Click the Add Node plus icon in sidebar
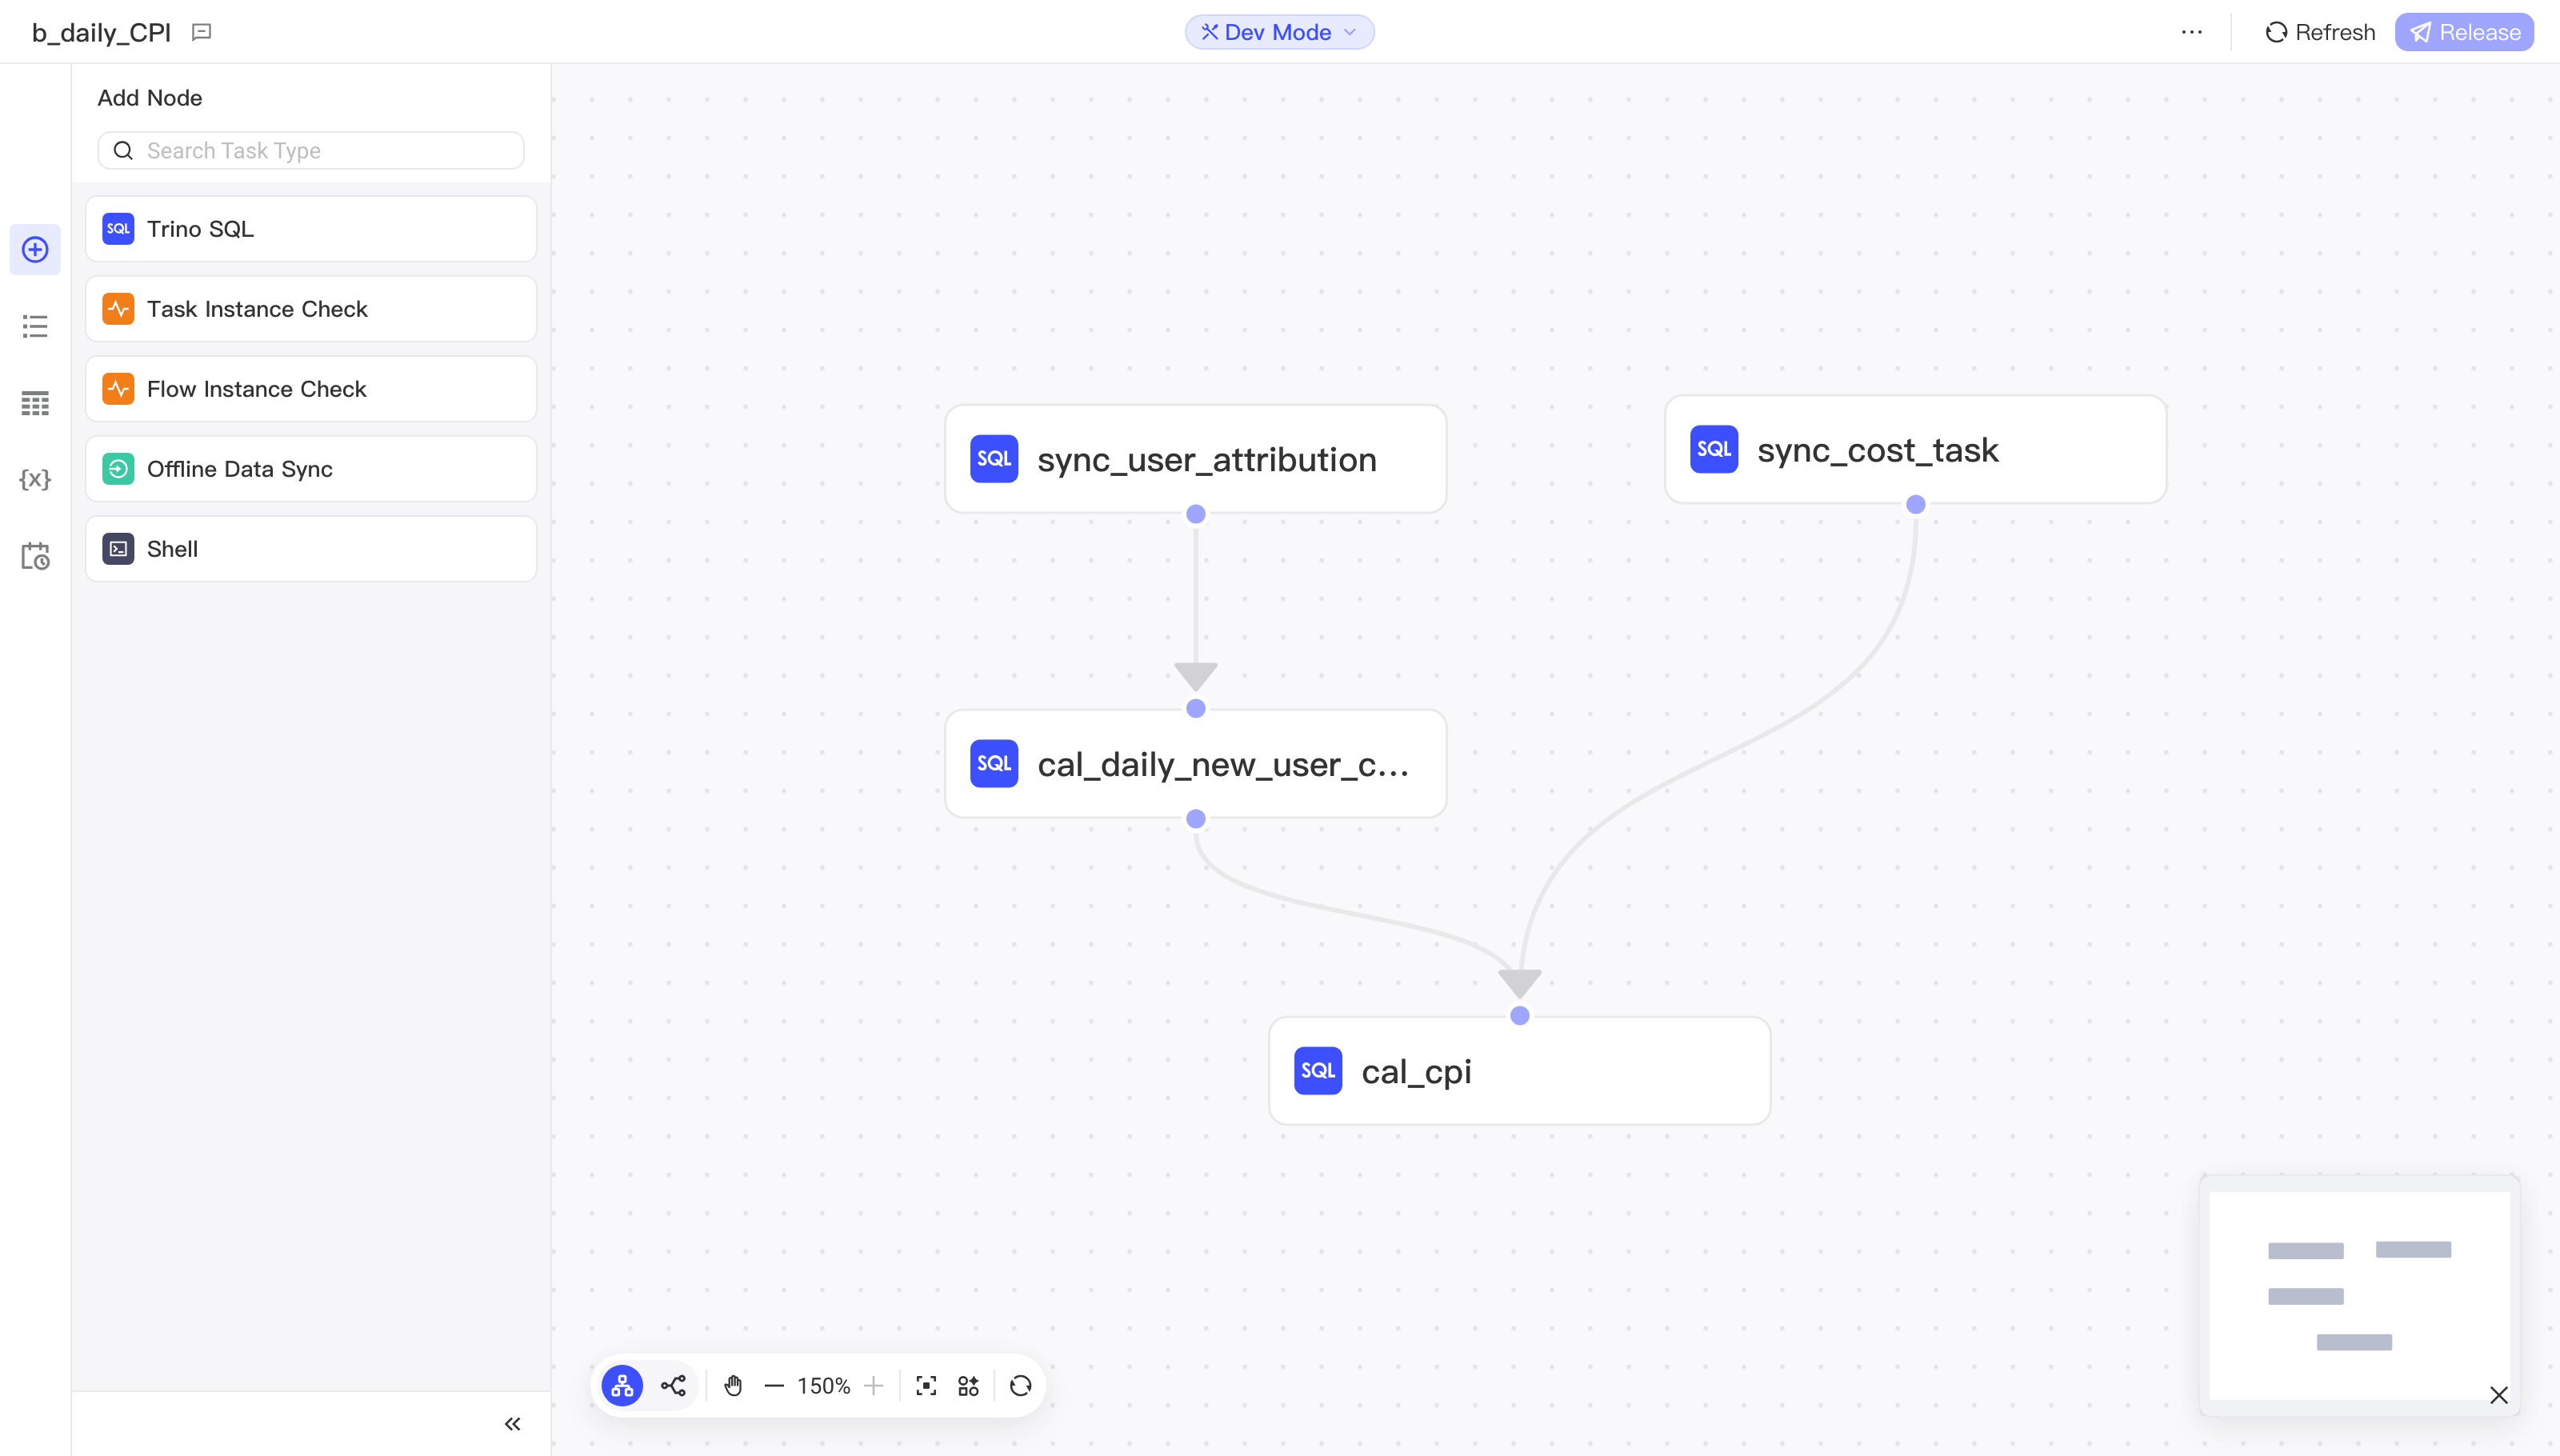The height and width of the screenshot is (1456, 2560). coord(35,249)
